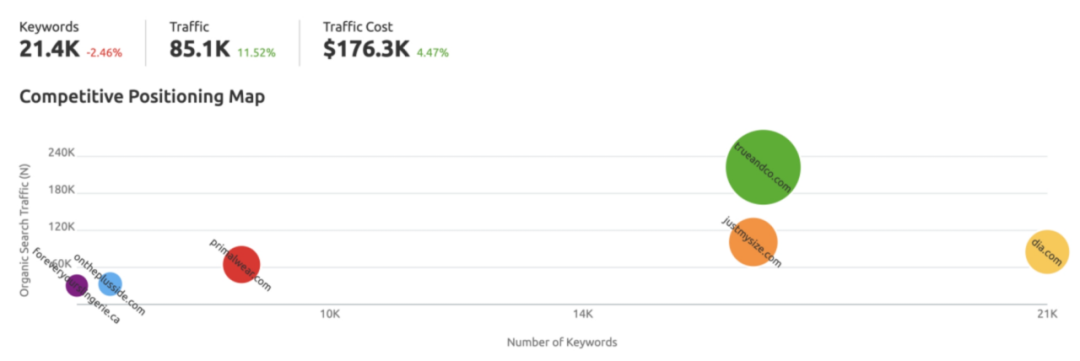The image size is (1080, 361).
Task: Click the 21K x-axis tick label
Action: pos(1047,315)
